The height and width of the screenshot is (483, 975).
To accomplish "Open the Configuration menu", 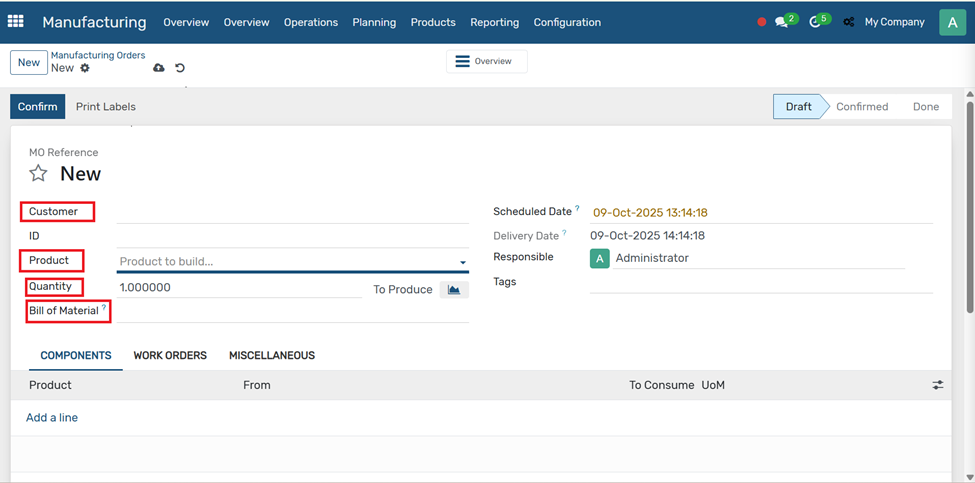I will [x=567, y=22].
